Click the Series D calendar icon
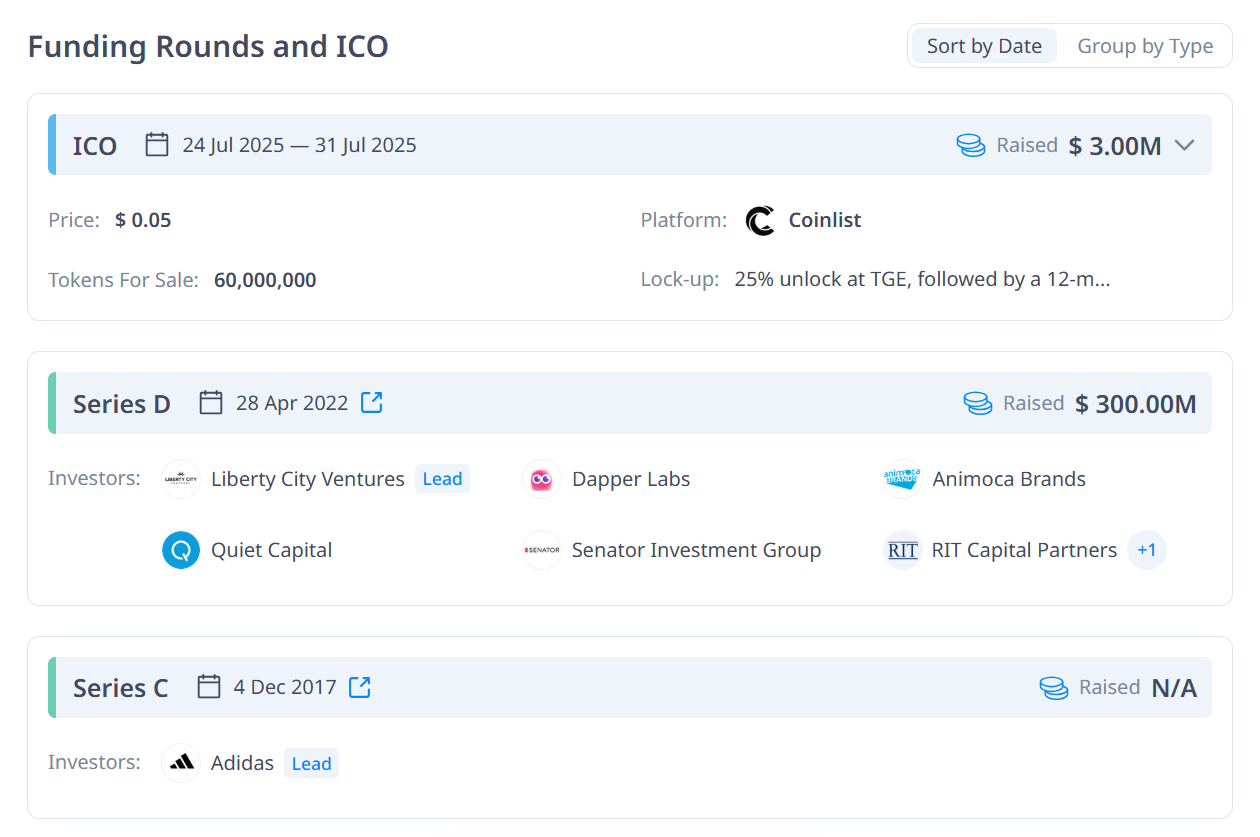 pos(211,403)
